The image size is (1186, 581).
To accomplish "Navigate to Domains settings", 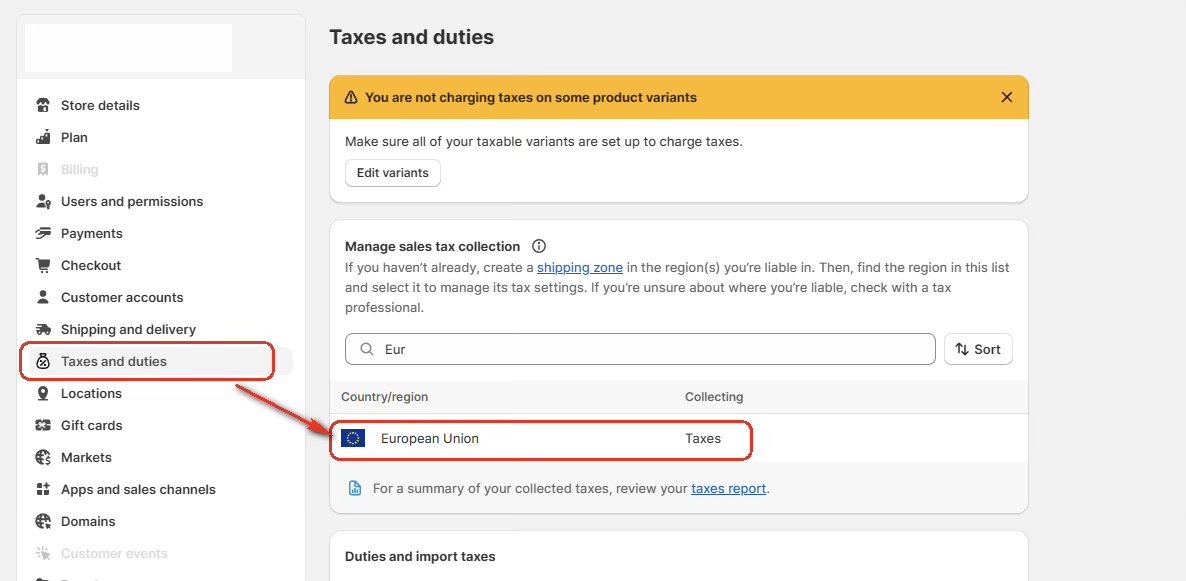I will coord(88,521).
